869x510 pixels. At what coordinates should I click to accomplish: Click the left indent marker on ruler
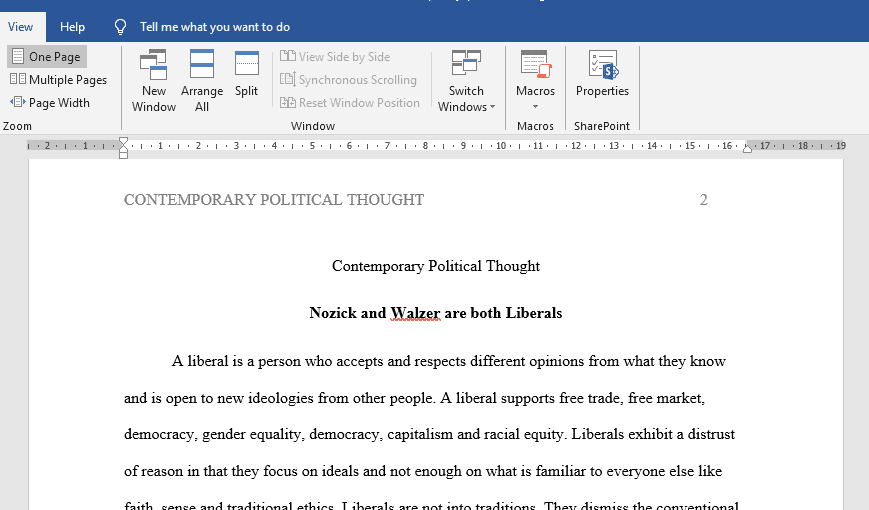(124, 155)
